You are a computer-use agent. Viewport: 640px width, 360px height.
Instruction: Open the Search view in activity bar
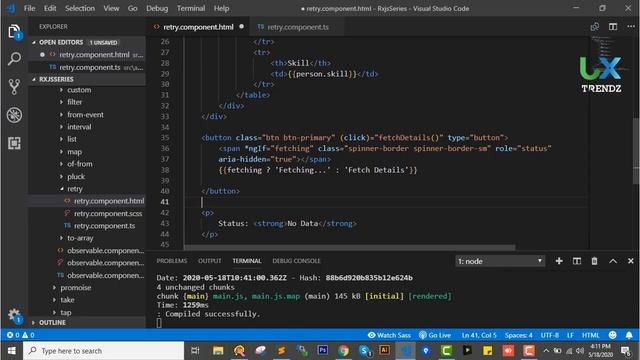pyautogui.click(x=14, y=59)
